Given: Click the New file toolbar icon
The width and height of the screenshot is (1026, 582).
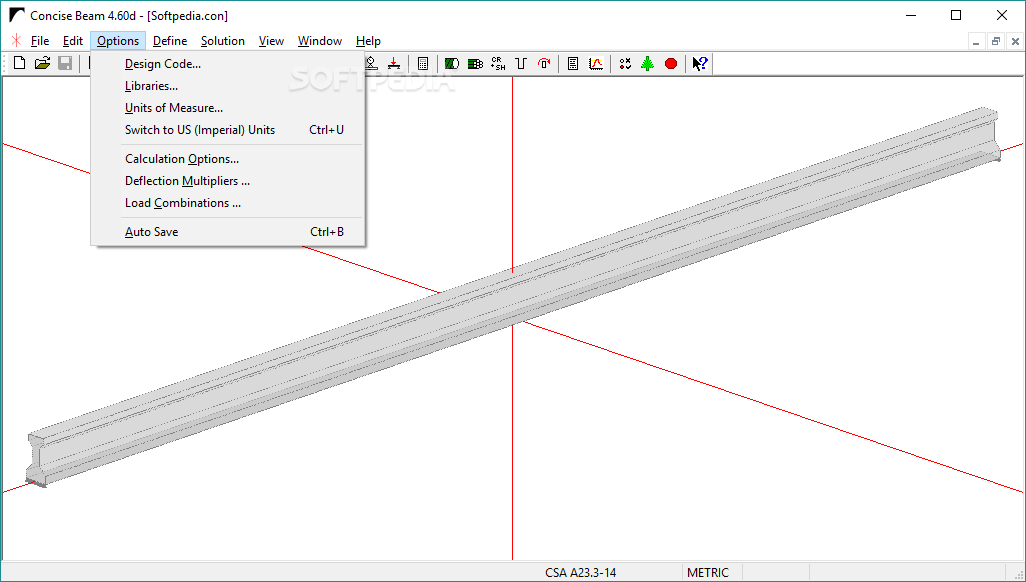Looking at the screenshot, I should coord(20,64).
